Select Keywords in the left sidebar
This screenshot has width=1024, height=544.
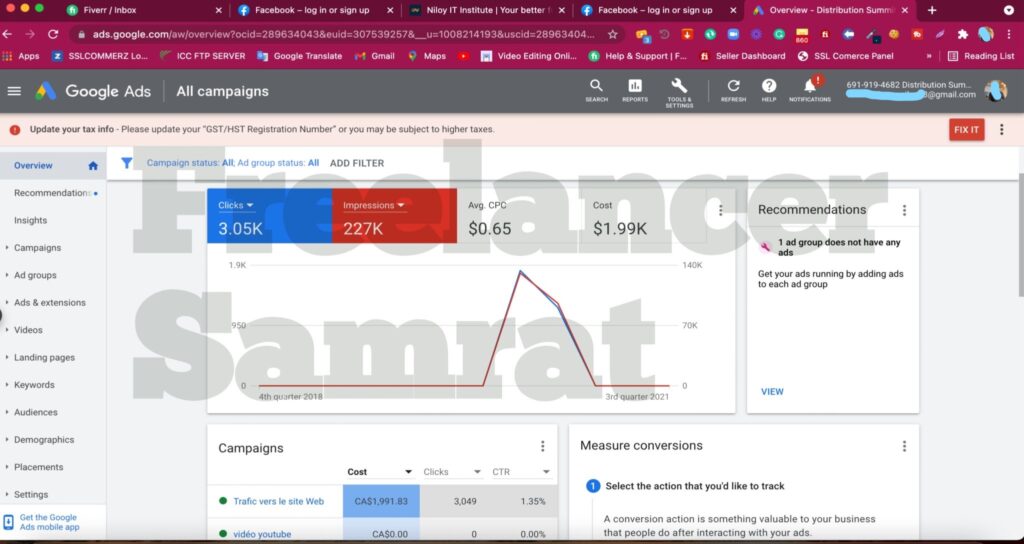34,385
